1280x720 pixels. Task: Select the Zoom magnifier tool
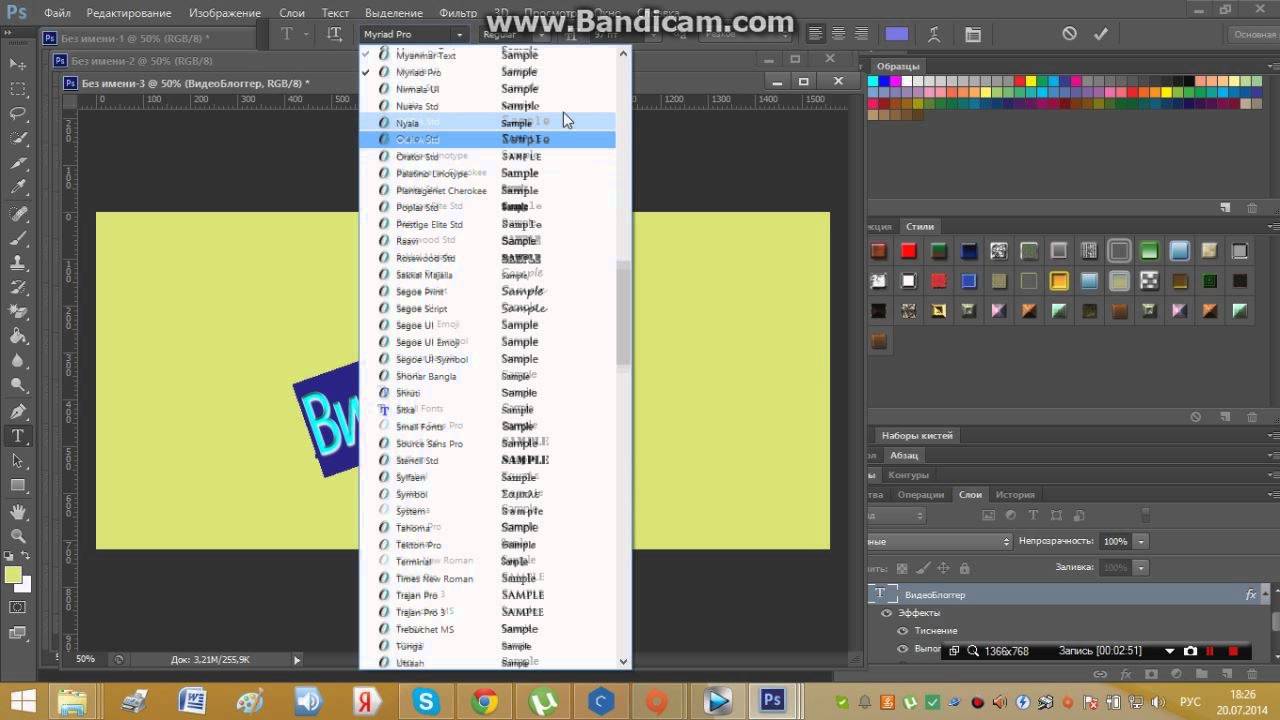click(x=18, y=537)
